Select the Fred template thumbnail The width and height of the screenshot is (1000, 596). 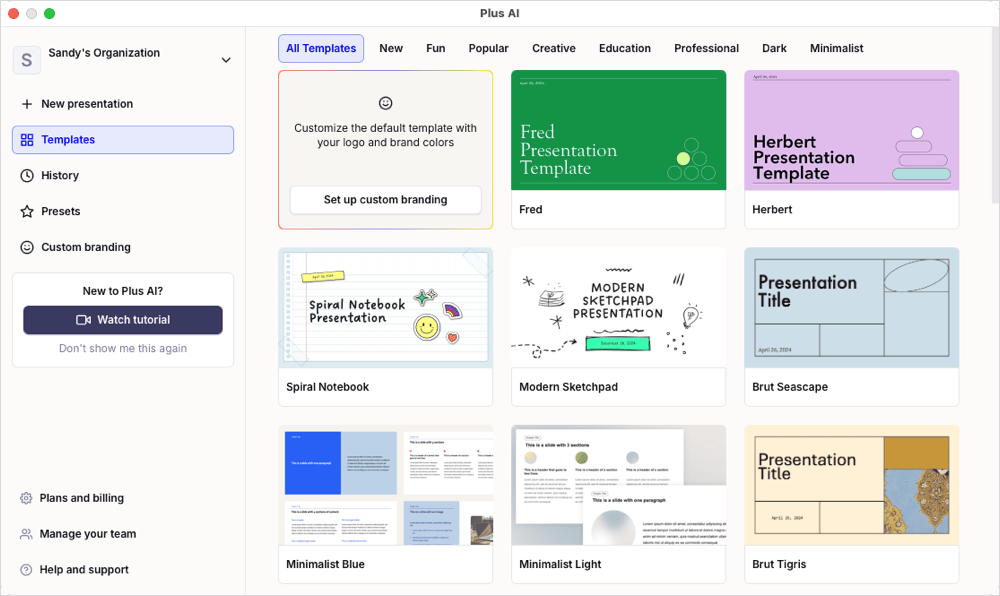coord(619,130)
